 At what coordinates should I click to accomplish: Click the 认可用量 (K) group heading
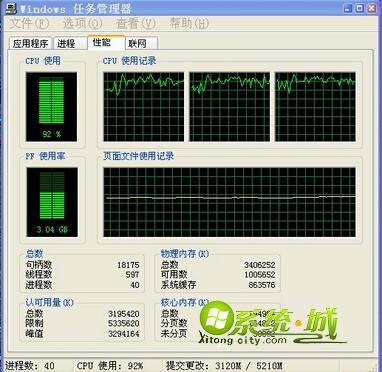coord(50,302)
